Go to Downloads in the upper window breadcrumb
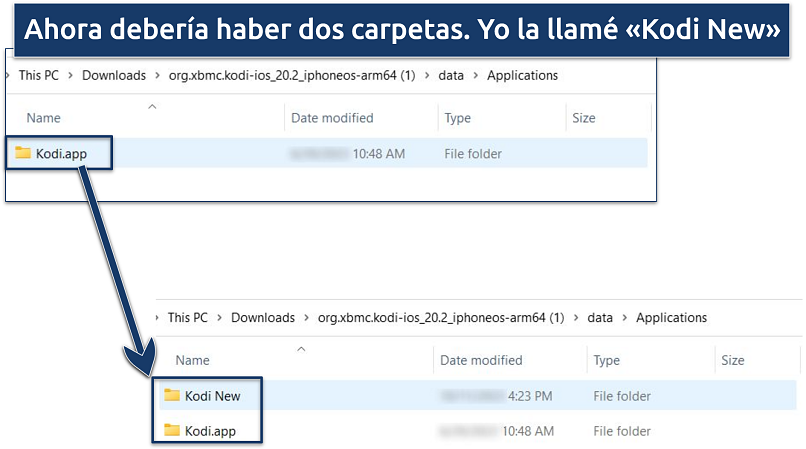Screen dimensions: 806x449 (114, 75)
